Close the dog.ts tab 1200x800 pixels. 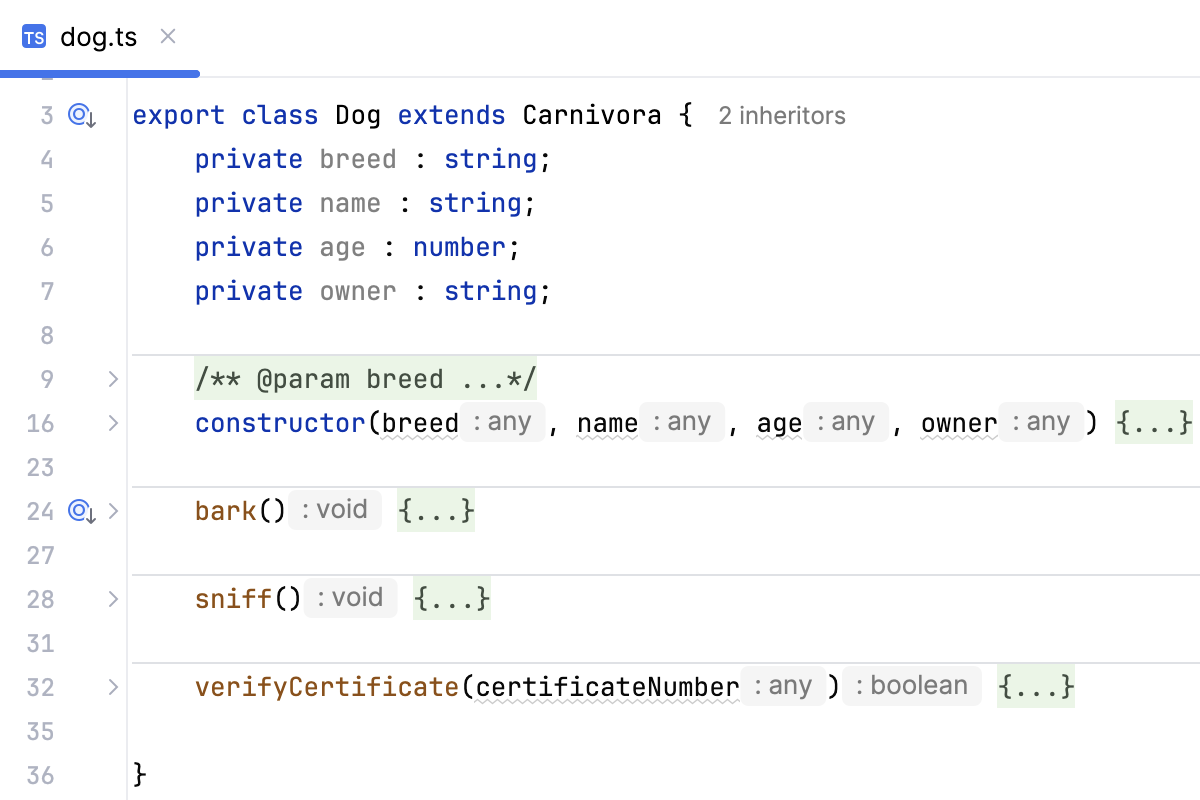pyautogui.click(x=167, y=36)
